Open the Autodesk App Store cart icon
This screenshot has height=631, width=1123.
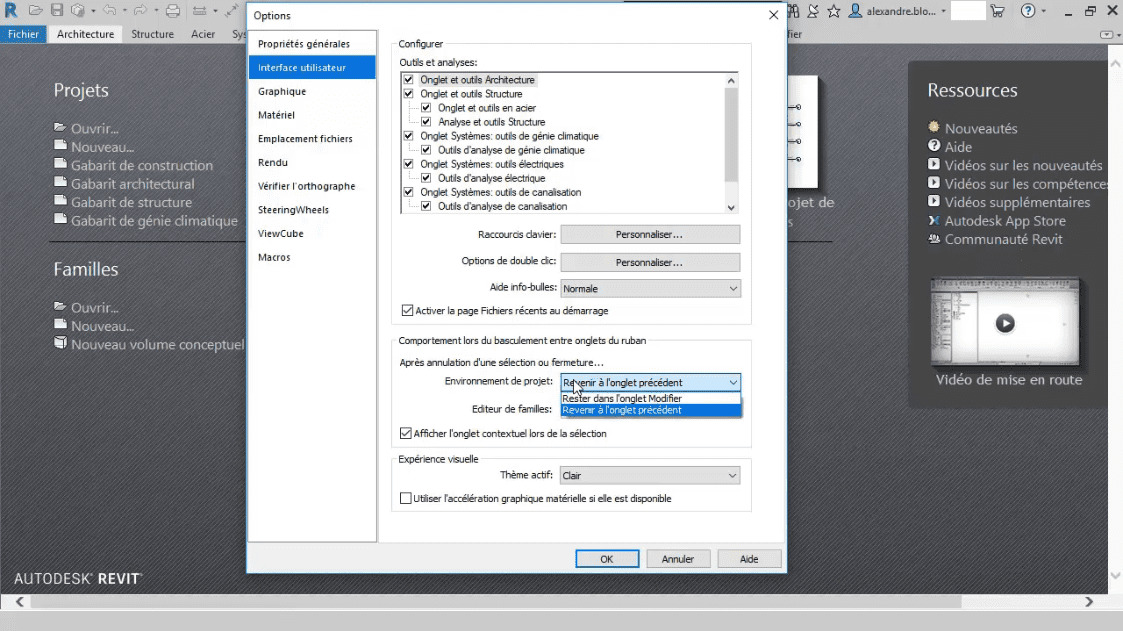tap(997, 11)
